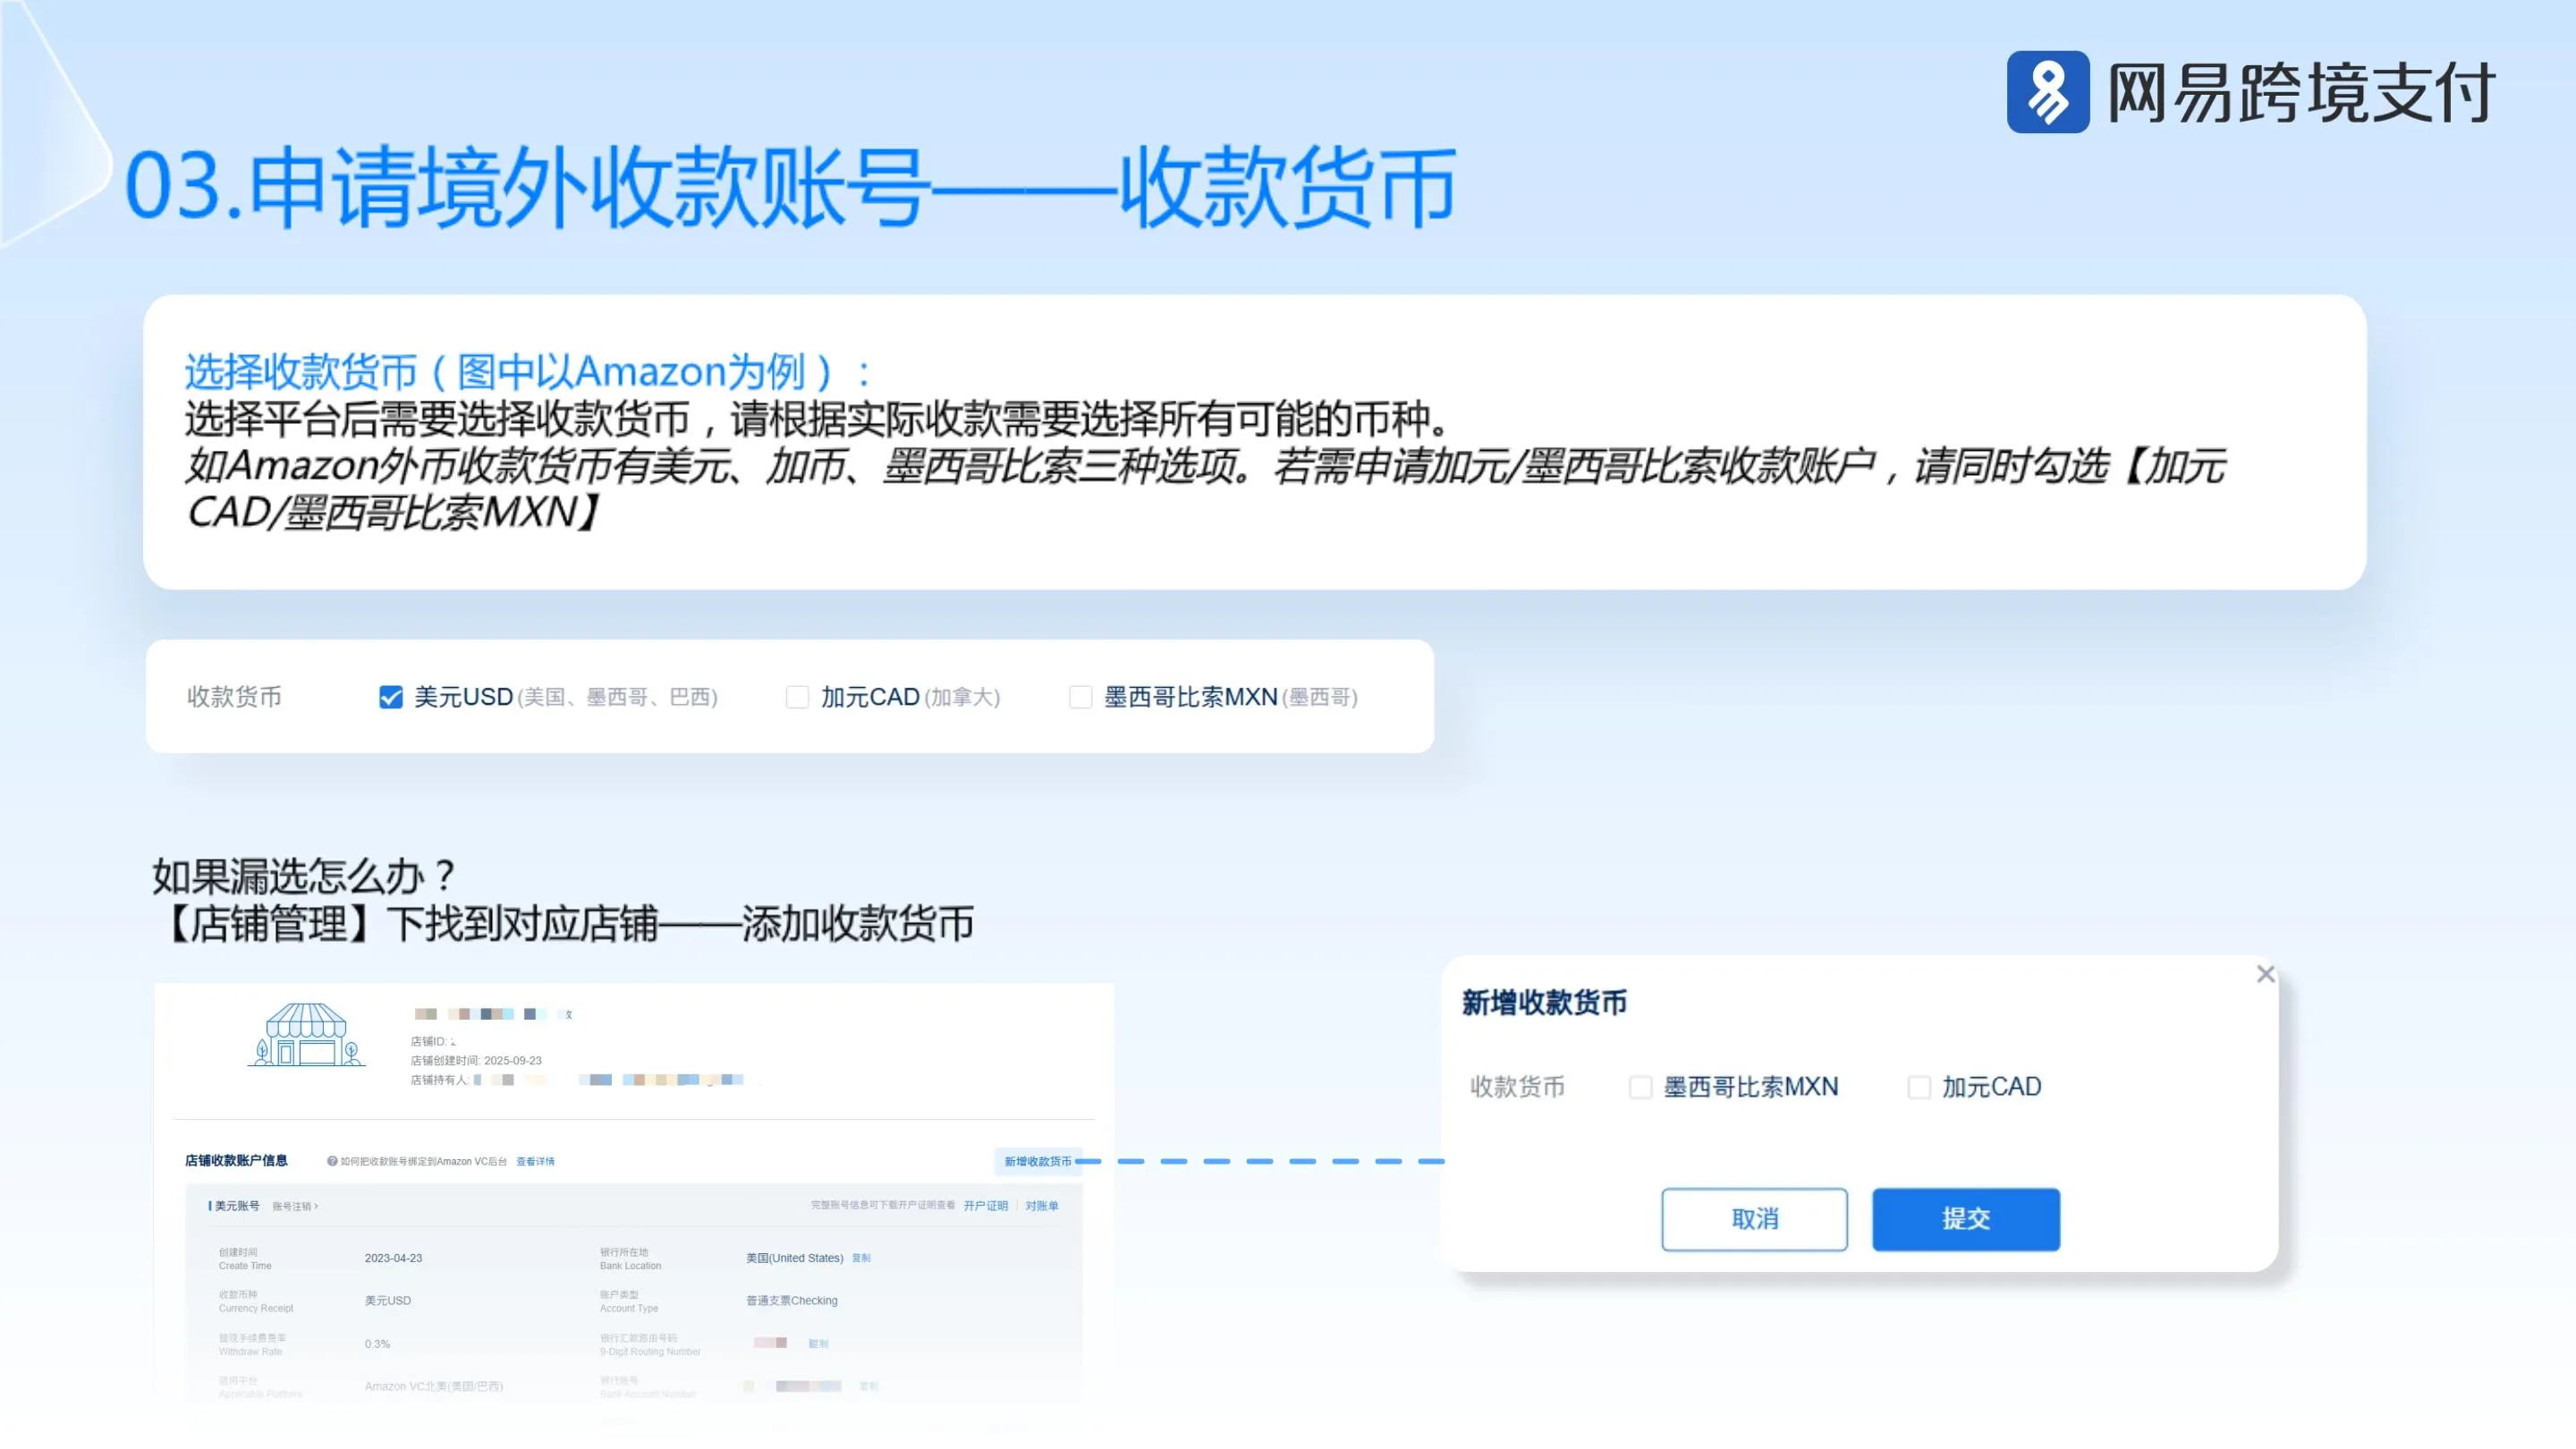Uncheck the 美元USD currency checkbox

point(390,696)
